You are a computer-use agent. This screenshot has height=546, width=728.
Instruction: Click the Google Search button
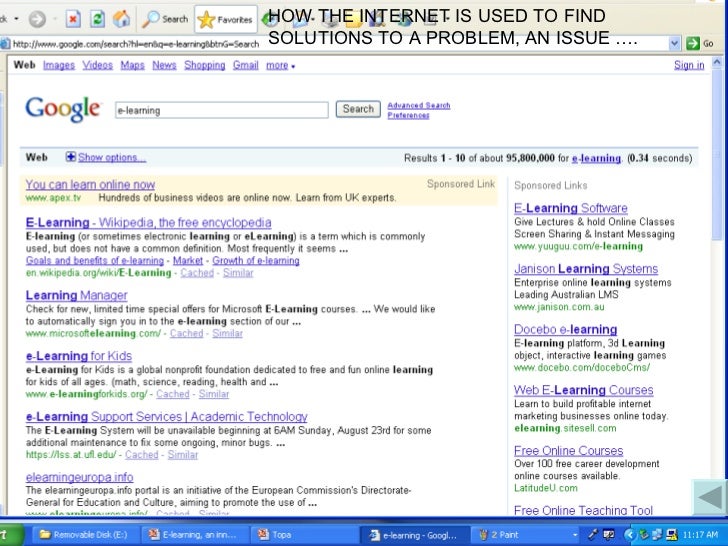pyautogui.click(x=358, y=109)
